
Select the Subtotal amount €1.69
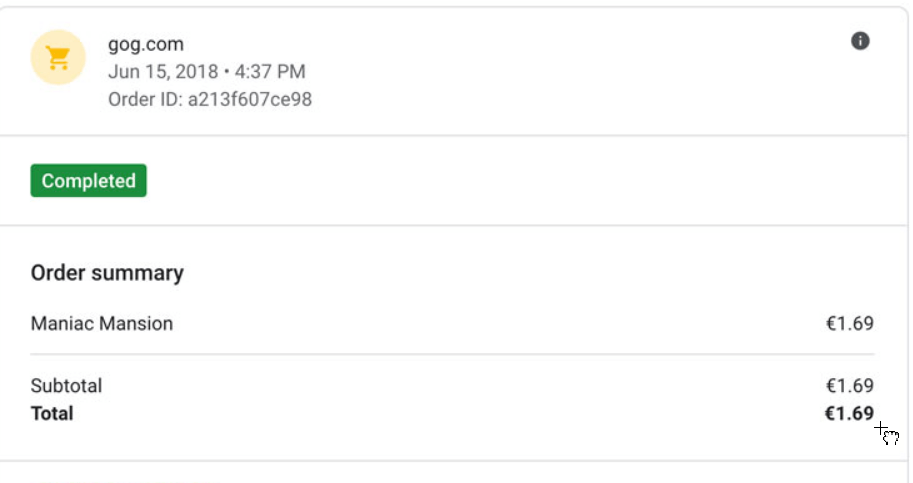849,386
